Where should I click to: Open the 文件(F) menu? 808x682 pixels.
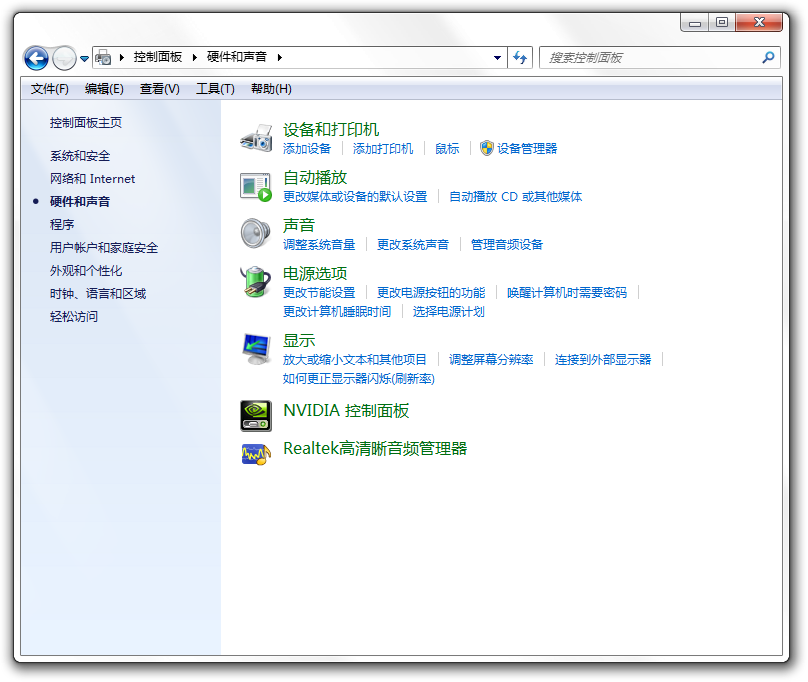pyautogui.click(x=50, y=89)
